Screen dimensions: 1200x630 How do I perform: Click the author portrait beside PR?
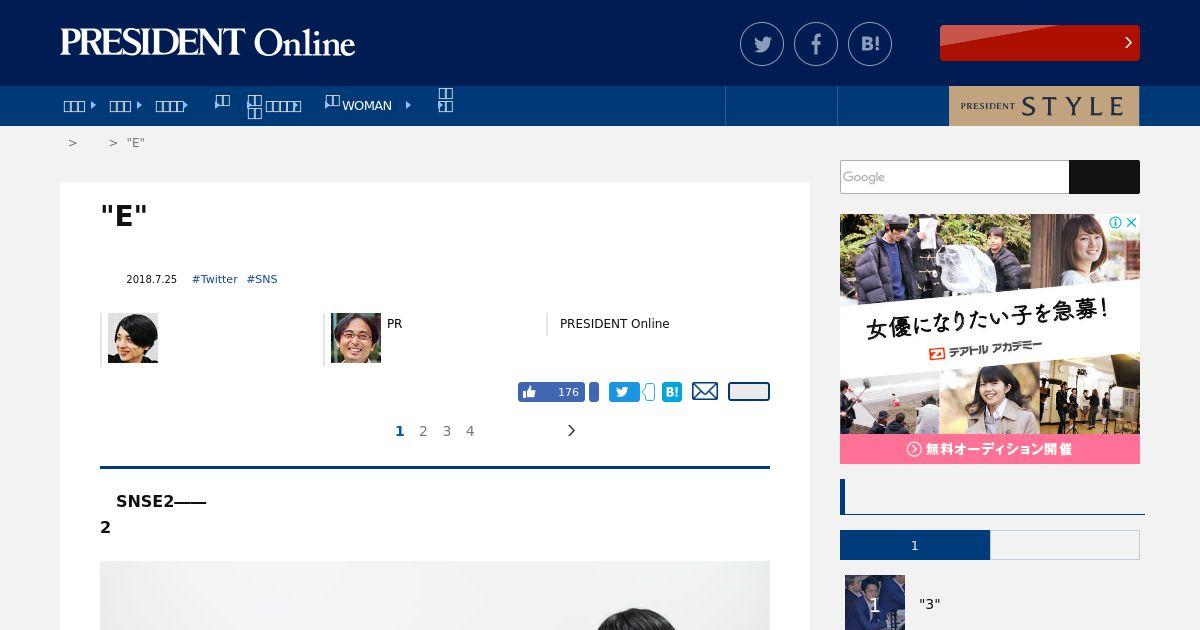tap(356, 338)
